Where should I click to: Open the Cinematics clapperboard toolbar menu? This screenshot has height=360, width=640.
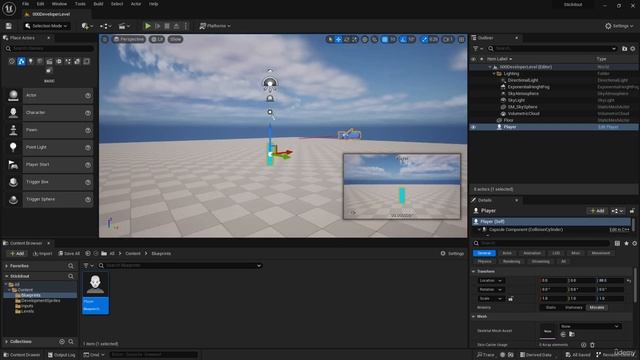coord(124,26)
